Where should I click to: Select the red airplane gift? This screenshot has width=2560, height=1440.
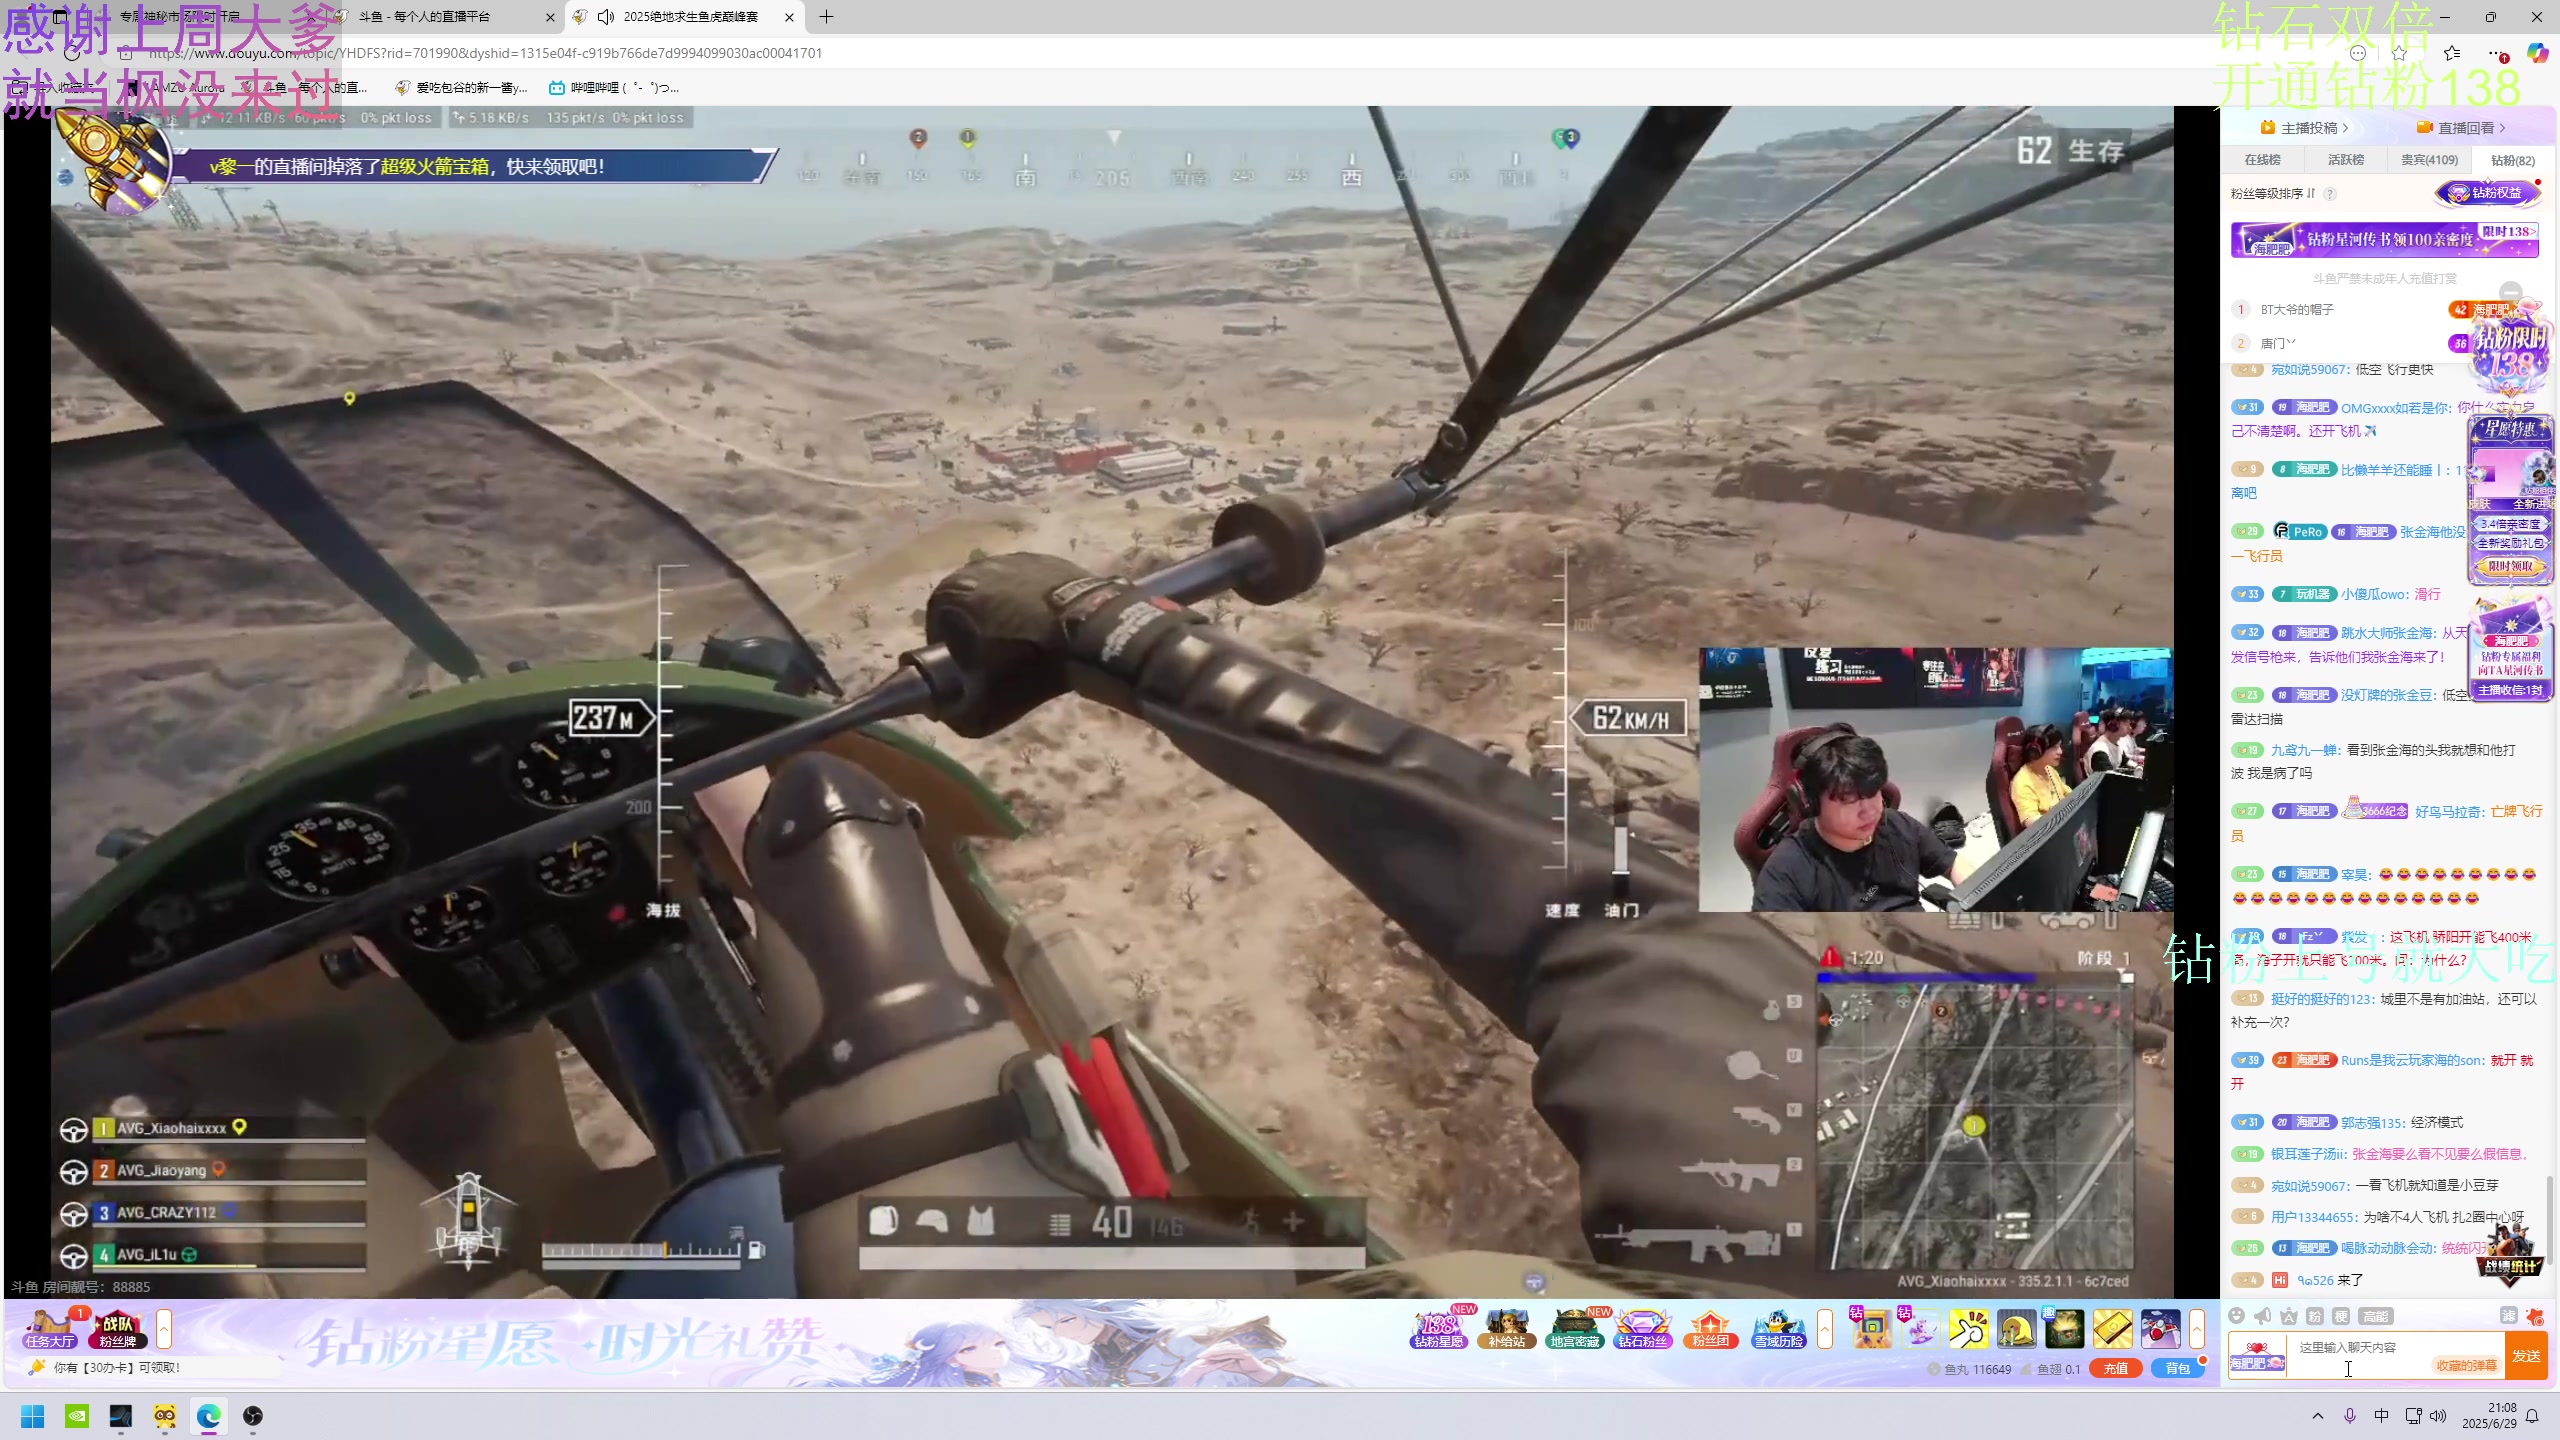coord(2160,1328)
